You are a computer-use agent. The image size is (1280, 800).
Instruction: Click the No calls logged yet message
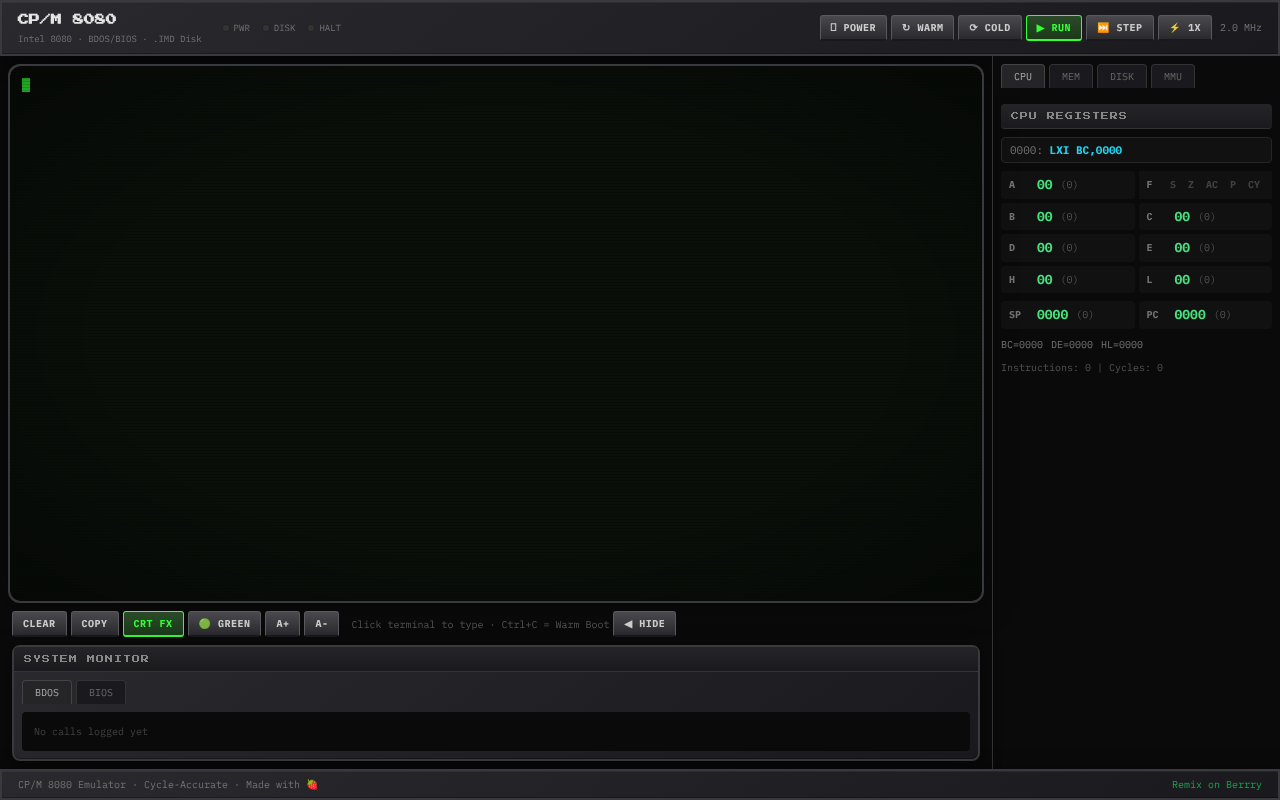tap(91, 732)
